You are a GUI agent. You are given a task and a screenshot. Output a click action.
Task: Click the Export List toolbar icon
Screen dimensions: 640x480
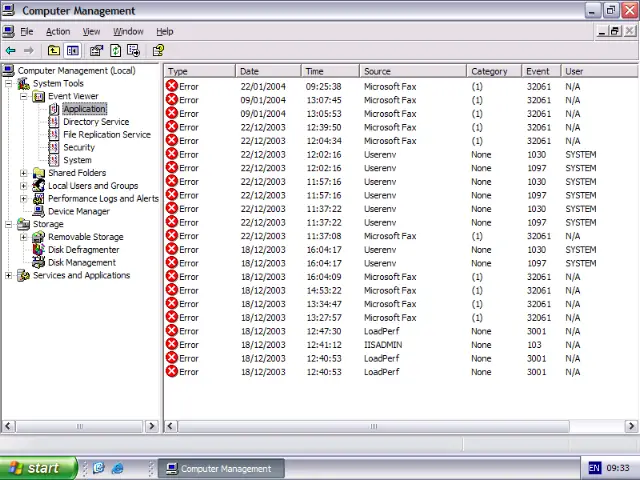tap(133, 51)
